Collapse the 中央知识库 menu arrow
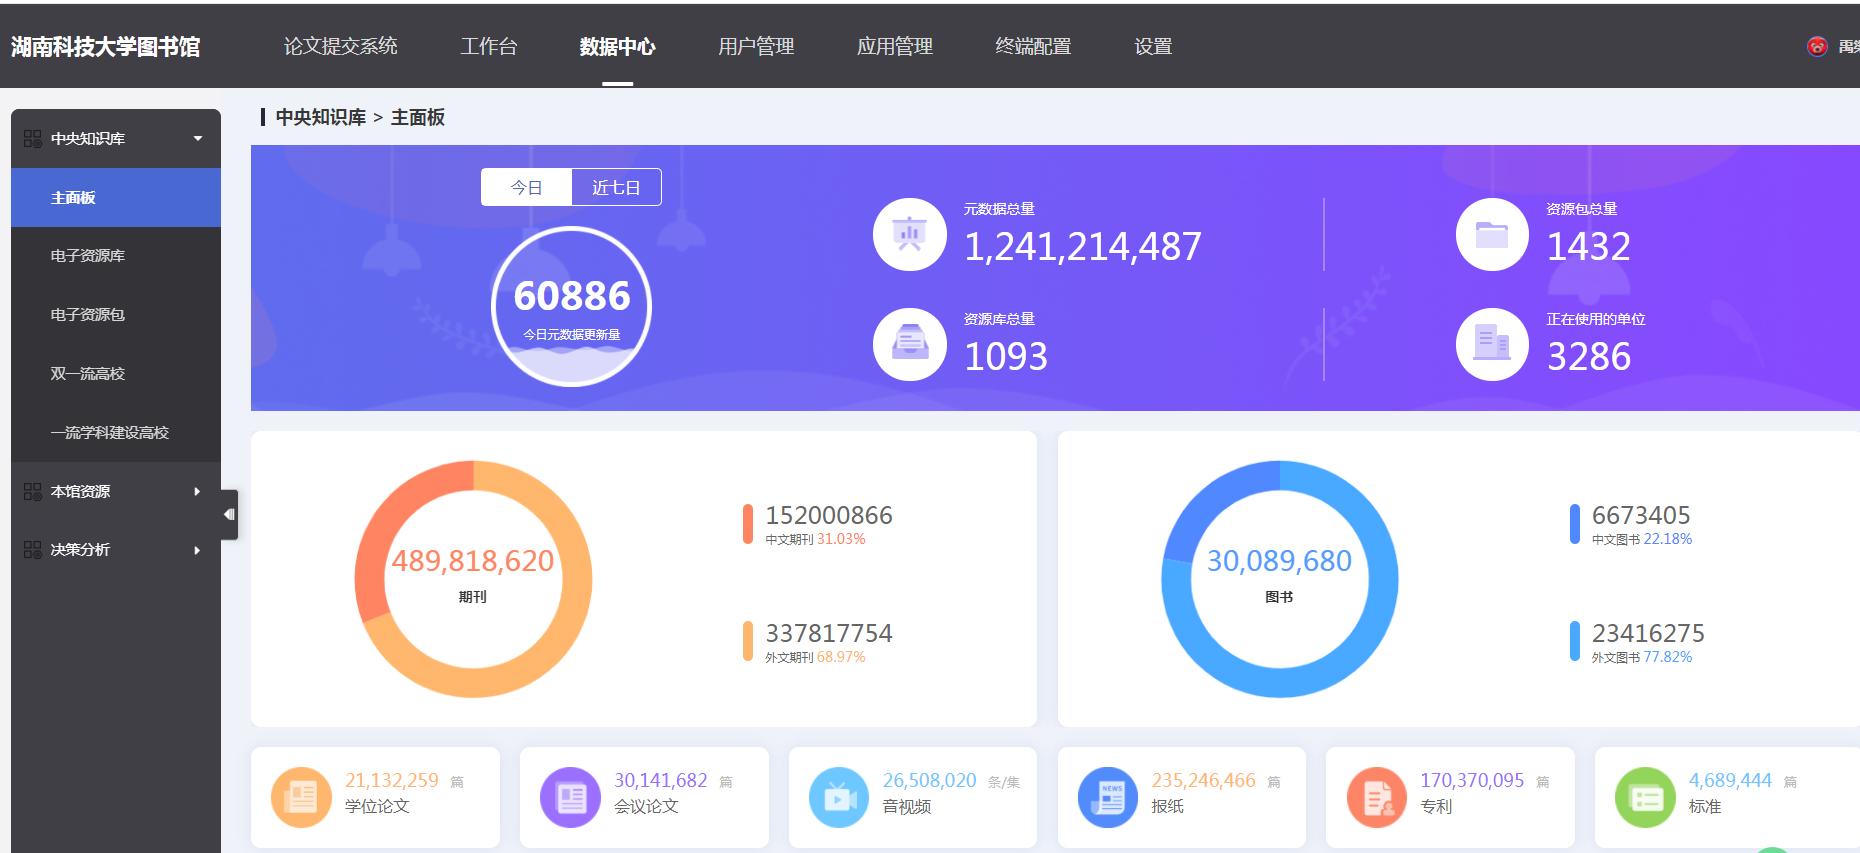The image size is (1860, 853). pyautogui.click(x=198, y=139)
